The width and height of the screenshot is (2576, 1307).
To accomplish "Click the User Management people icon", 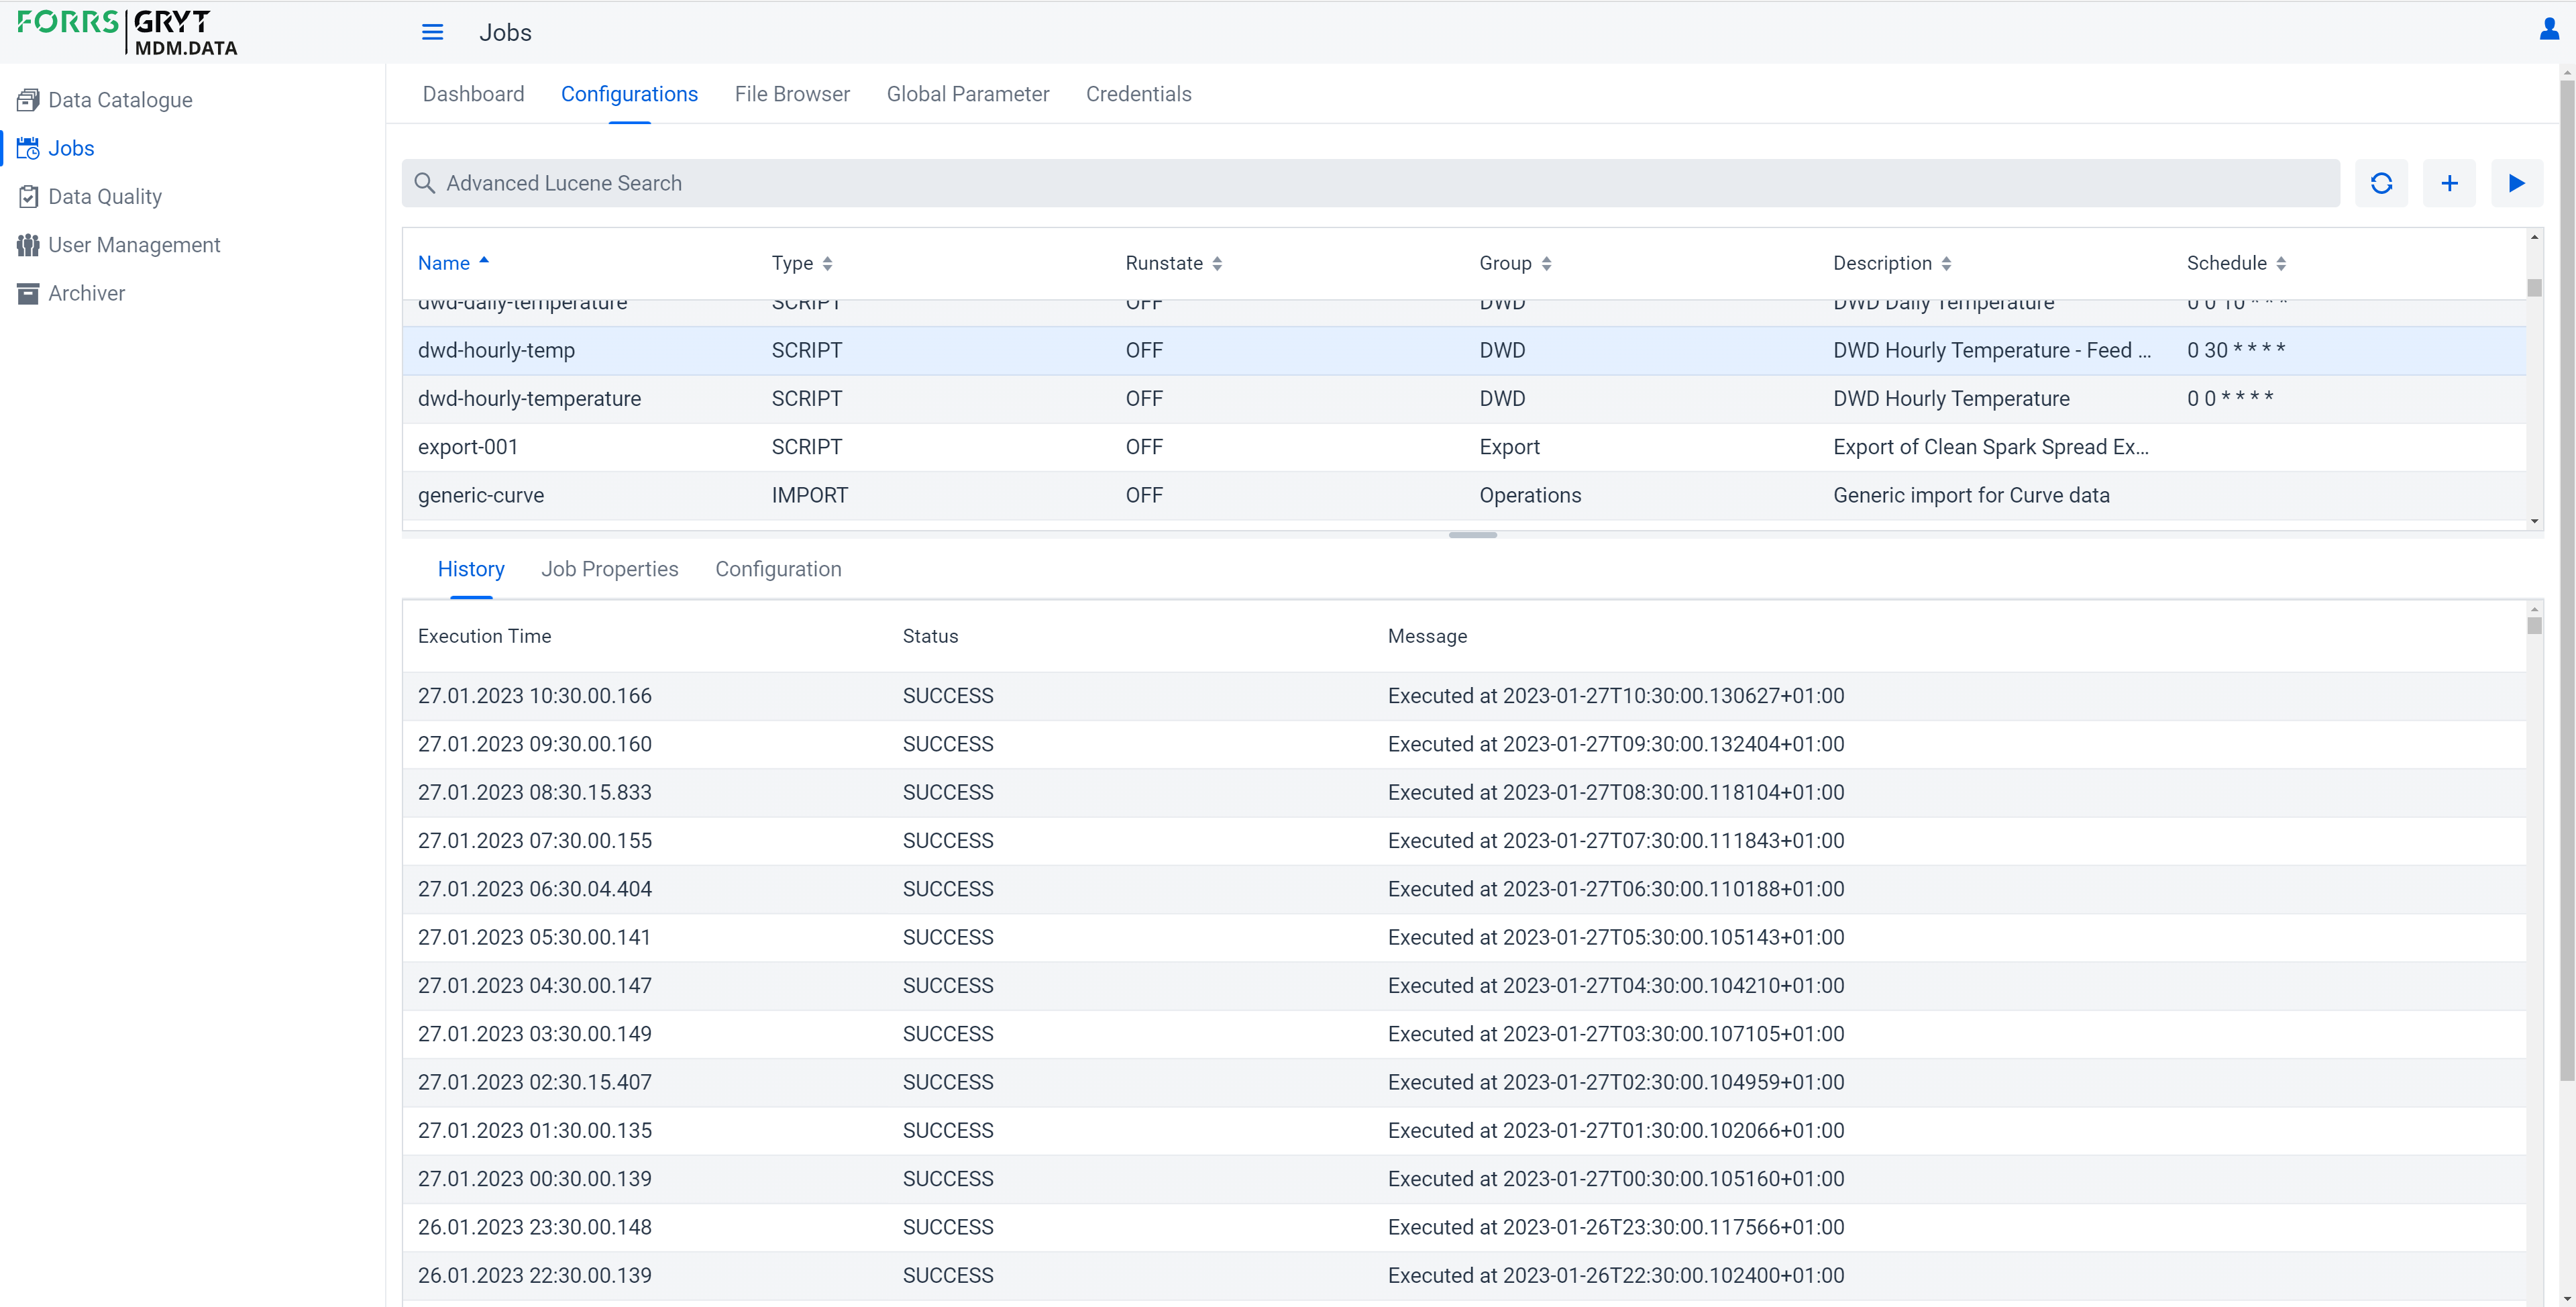I will [x=28, y=245].
